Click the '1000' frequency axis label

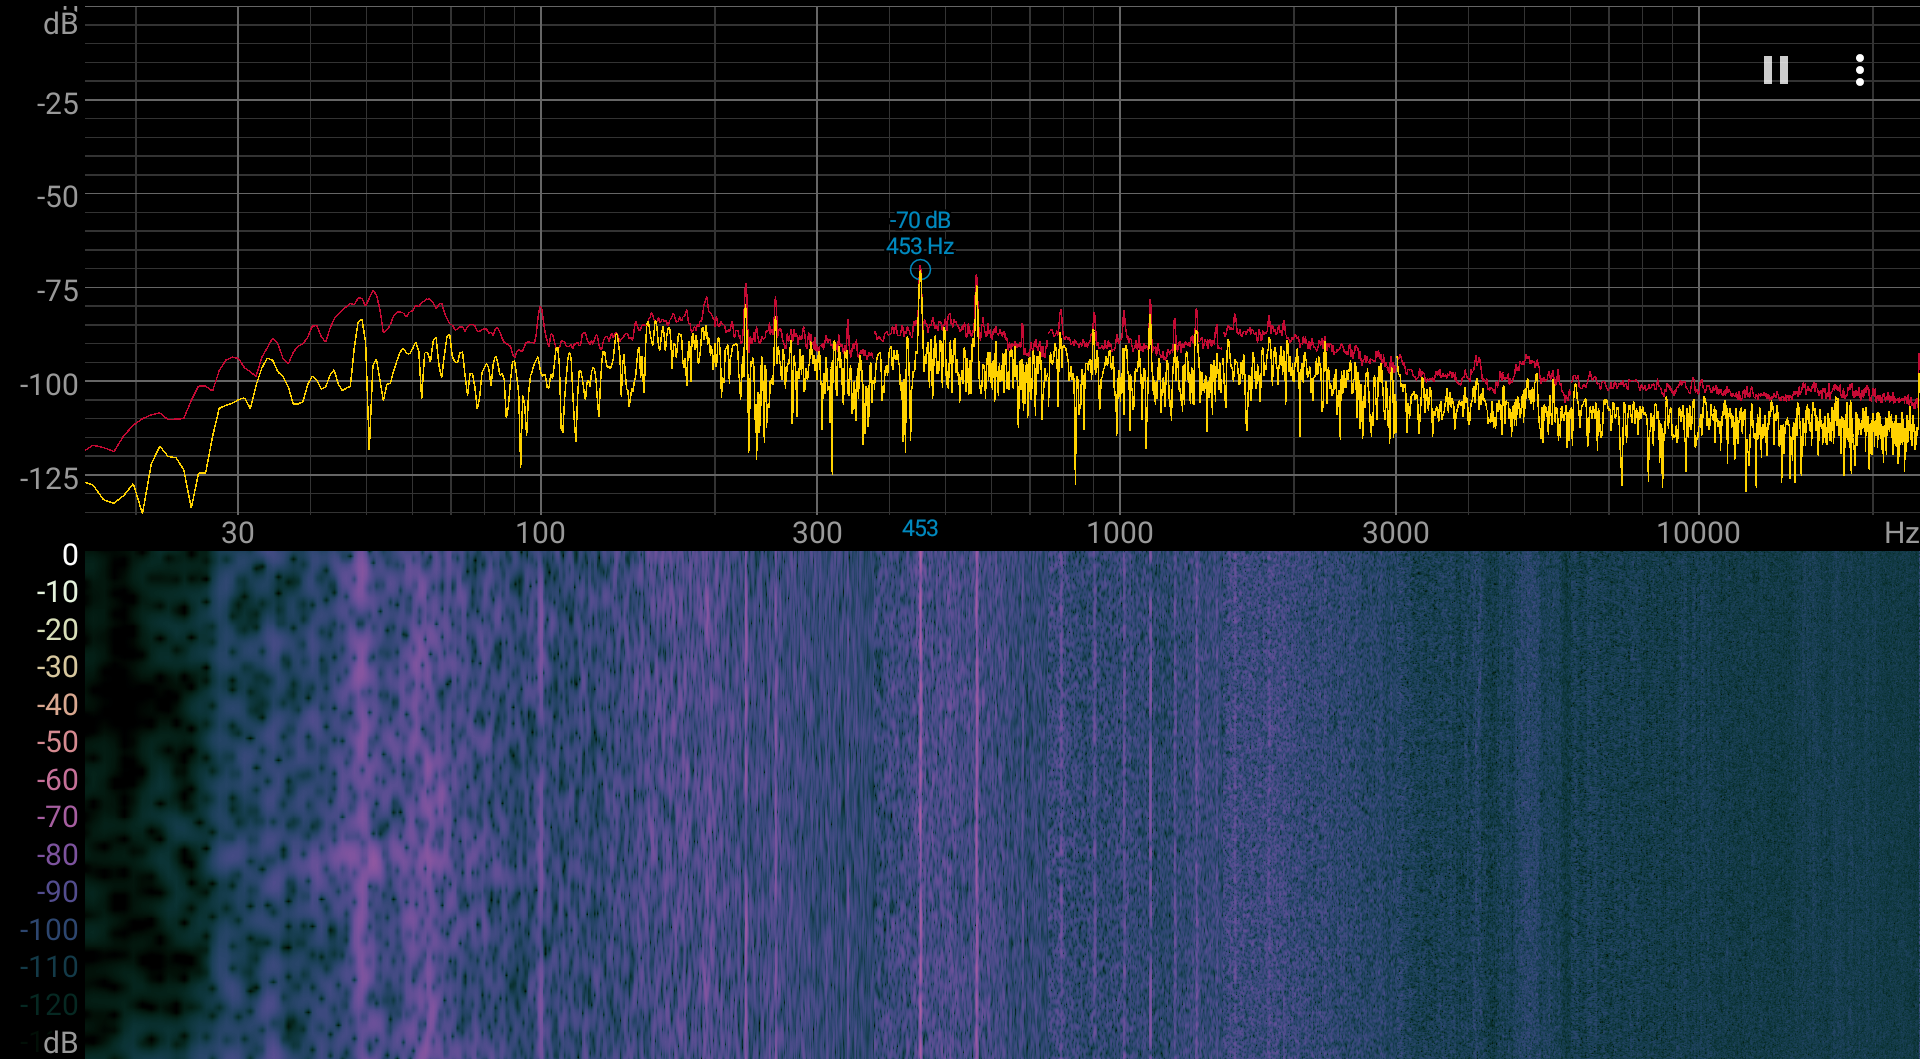[1120, 533]
